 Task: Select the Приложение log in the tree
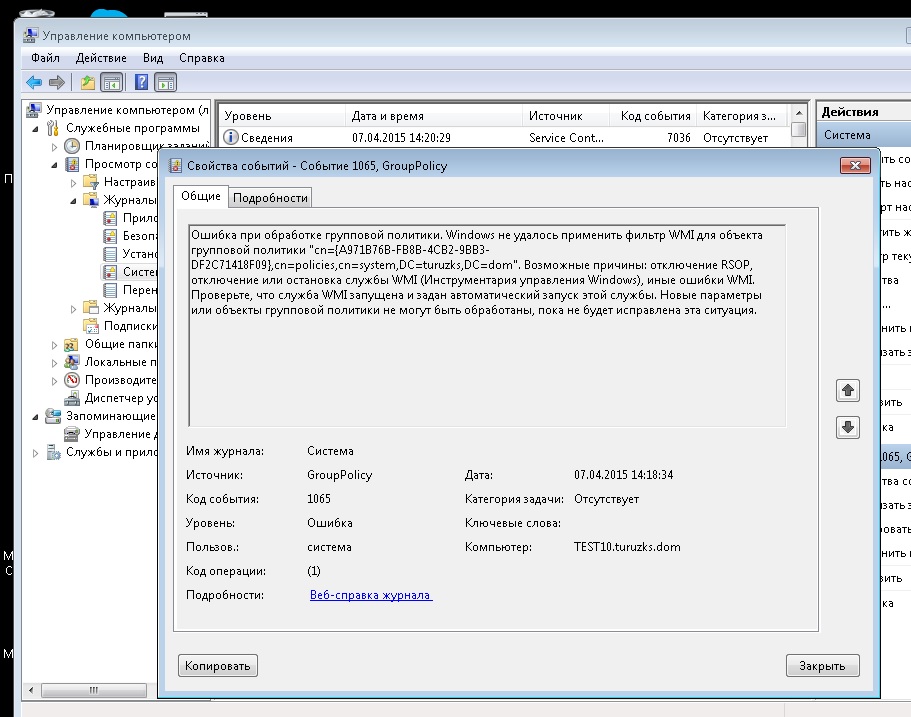pos(140,218)
